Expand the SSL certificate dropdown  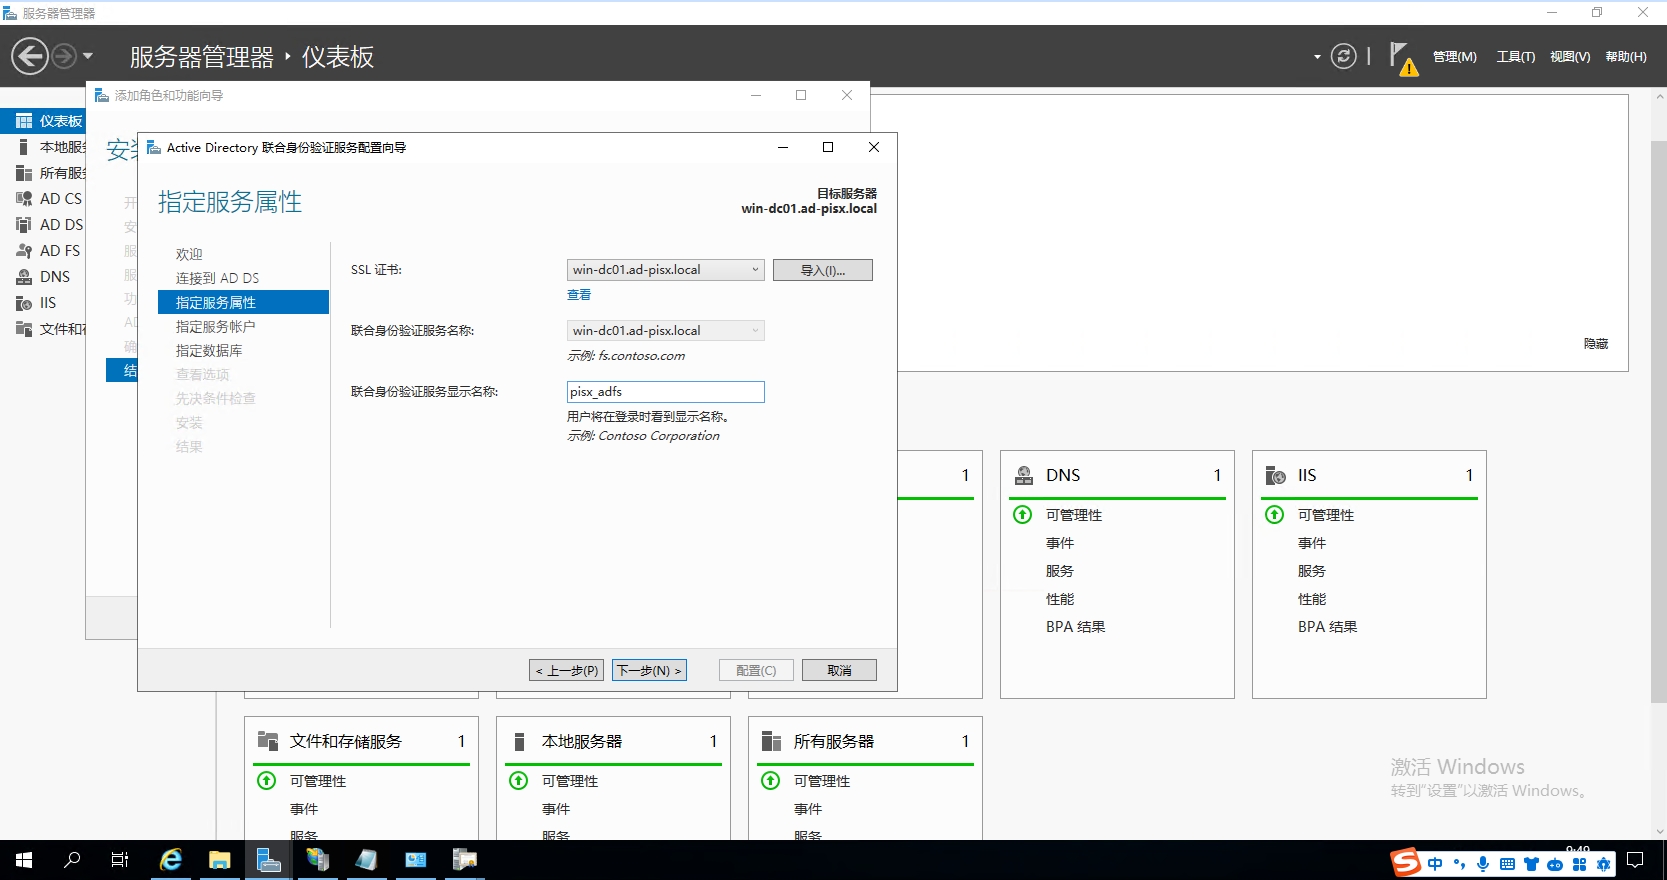pyautogui.click(x=755, y=270)
